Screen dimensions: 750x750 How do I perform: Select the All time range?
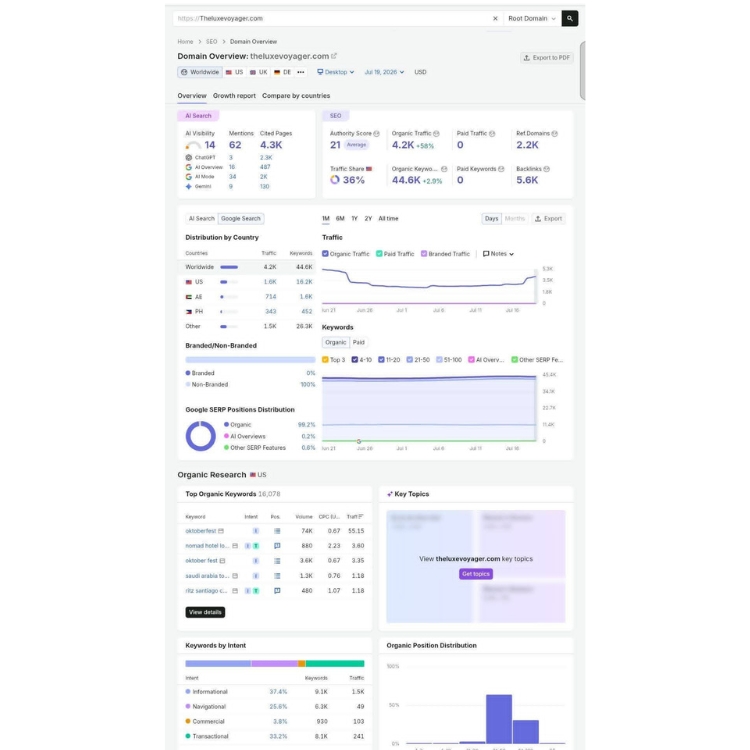coord(388,219)
